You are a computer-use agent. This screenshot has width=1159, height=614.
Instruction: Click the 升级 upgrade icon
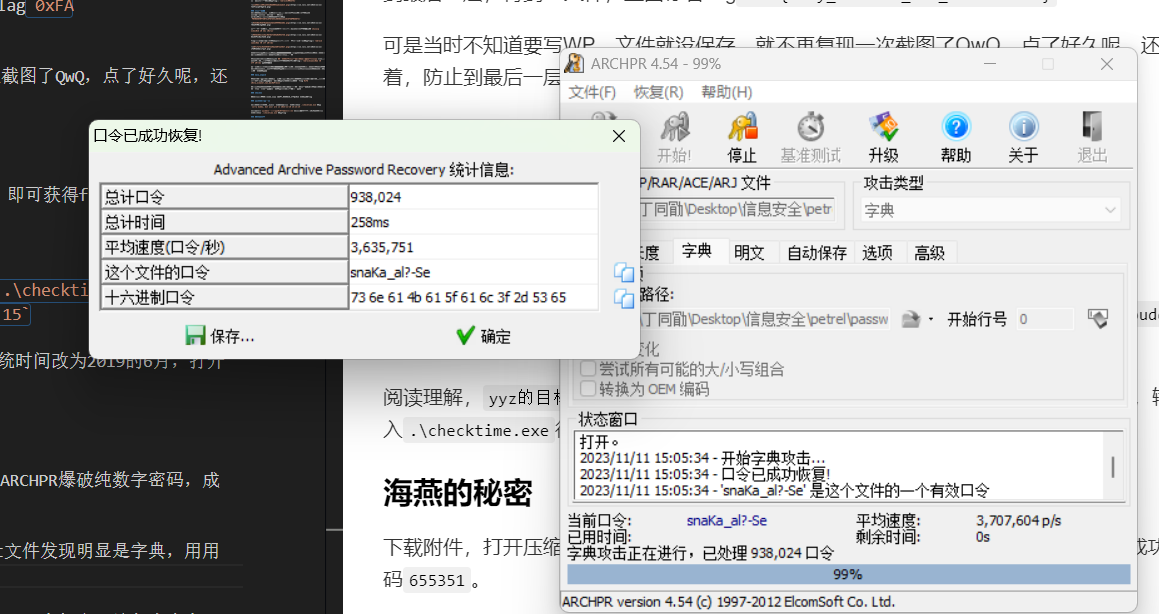[883, 137]
